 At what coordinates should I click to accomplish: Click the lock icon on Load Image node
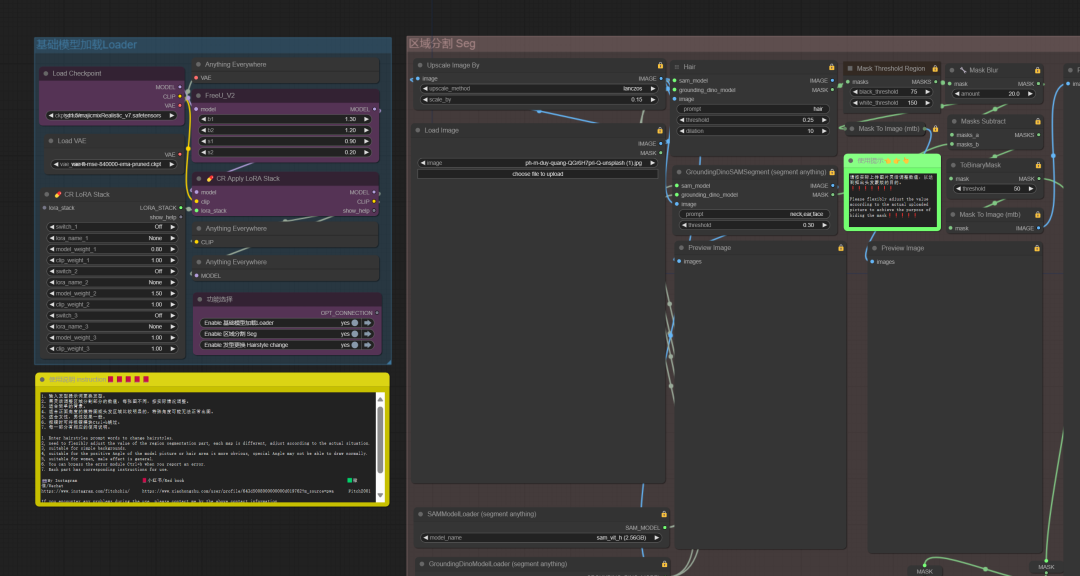660,130
